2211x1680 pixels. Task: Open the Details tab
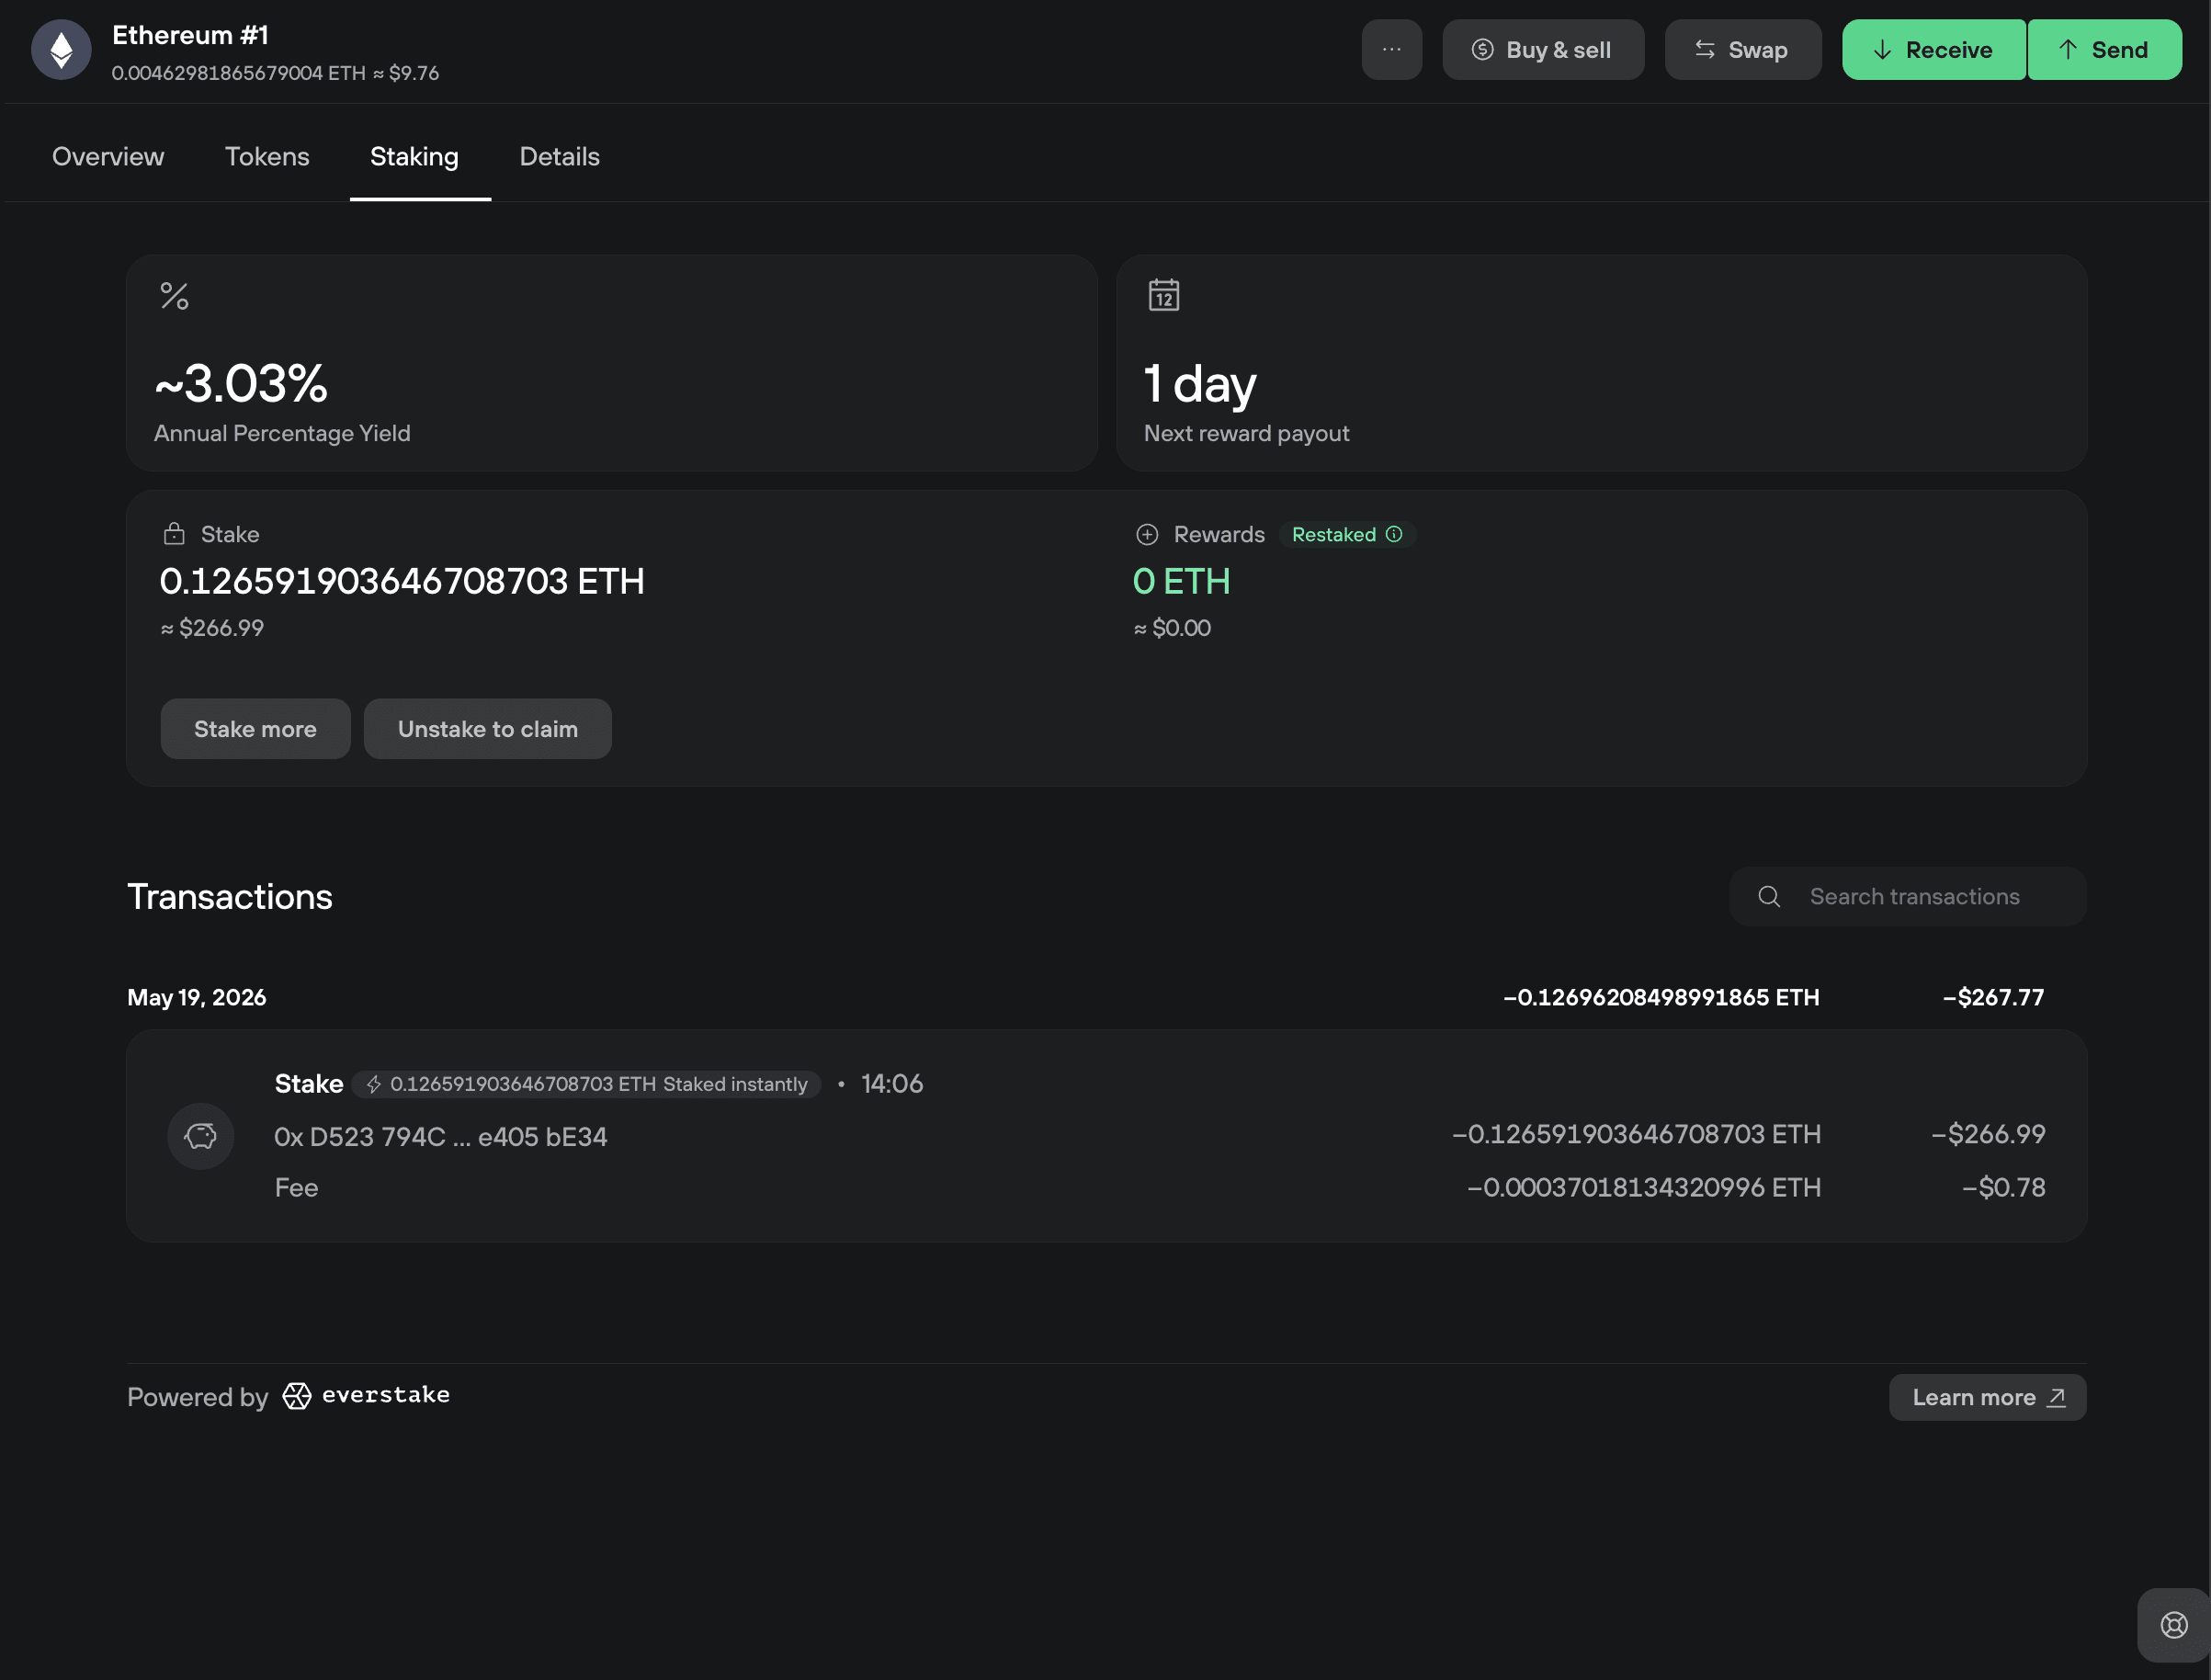pos(559,157)
